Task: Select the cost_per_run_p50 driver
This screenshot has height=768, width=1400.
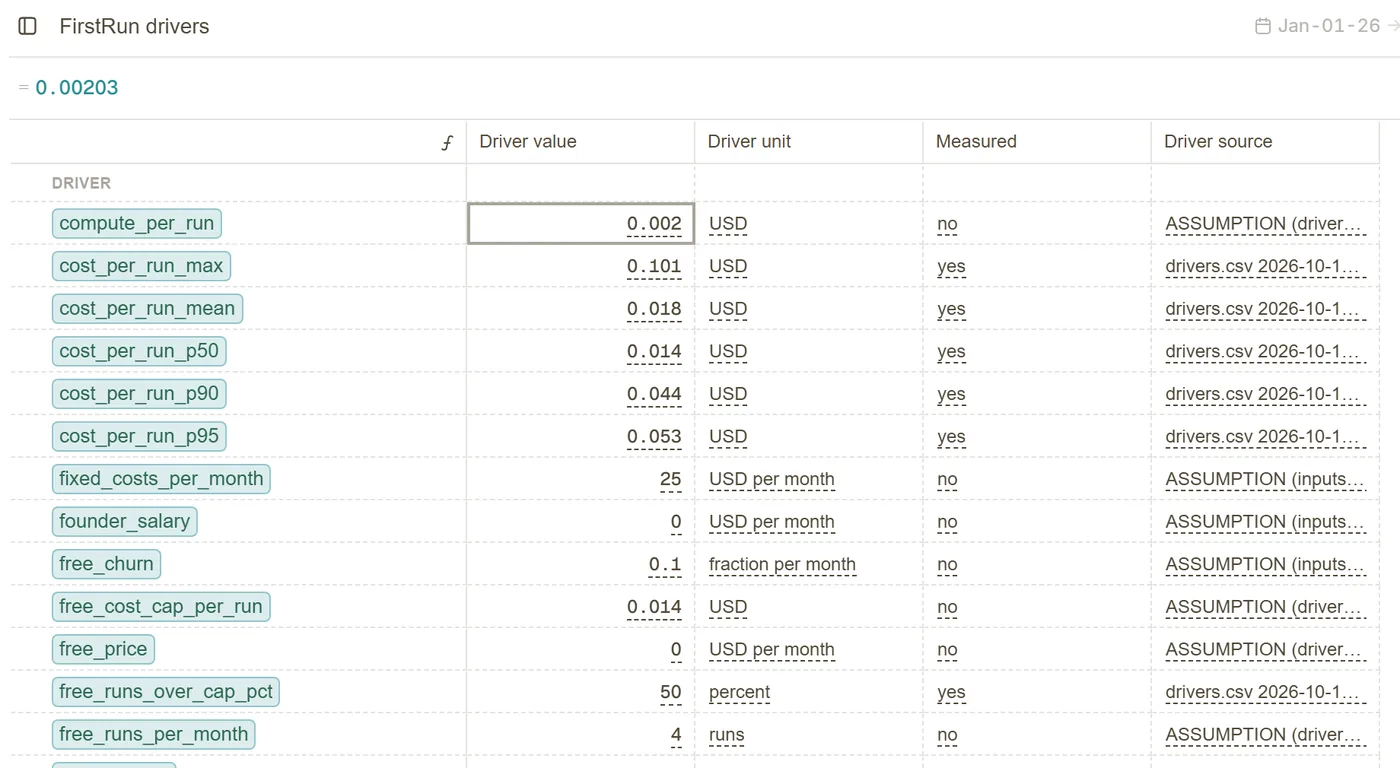Action: (139, 351)
